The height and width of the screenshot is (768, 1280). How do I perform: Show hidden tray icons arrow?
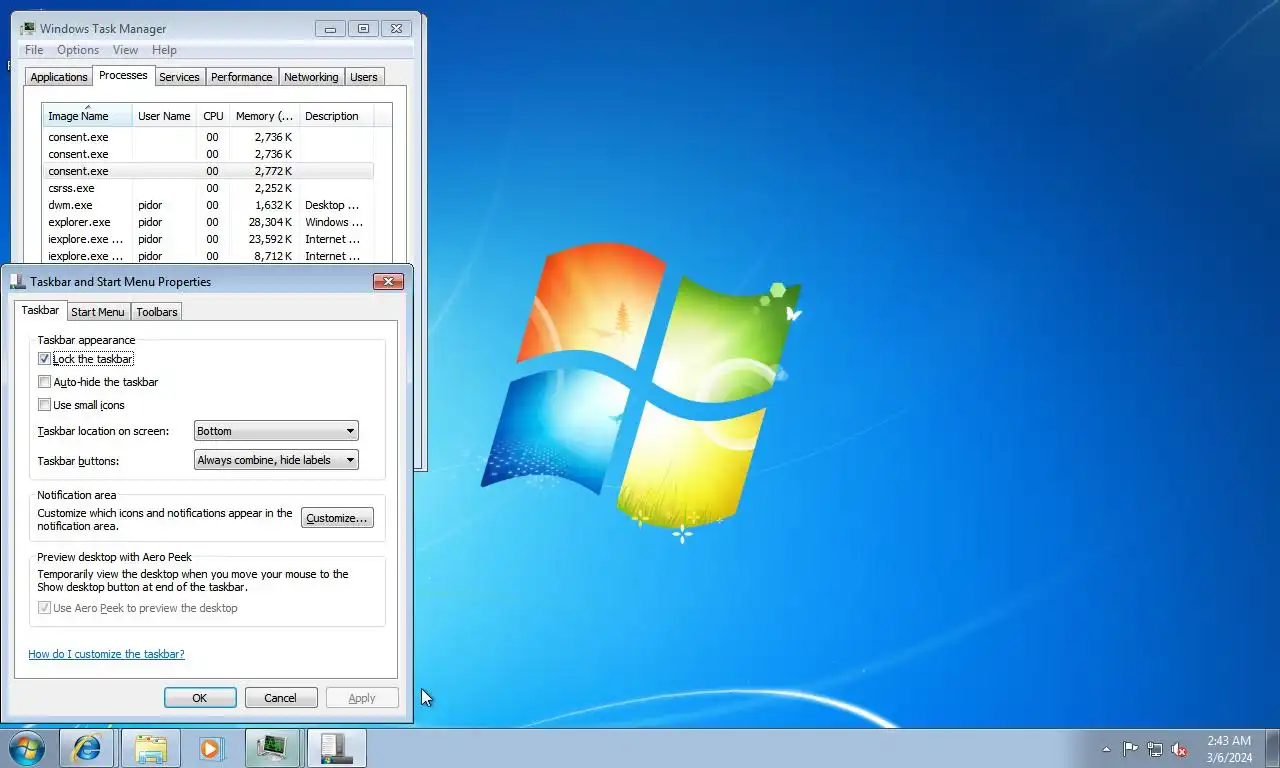coord(1106,749)
